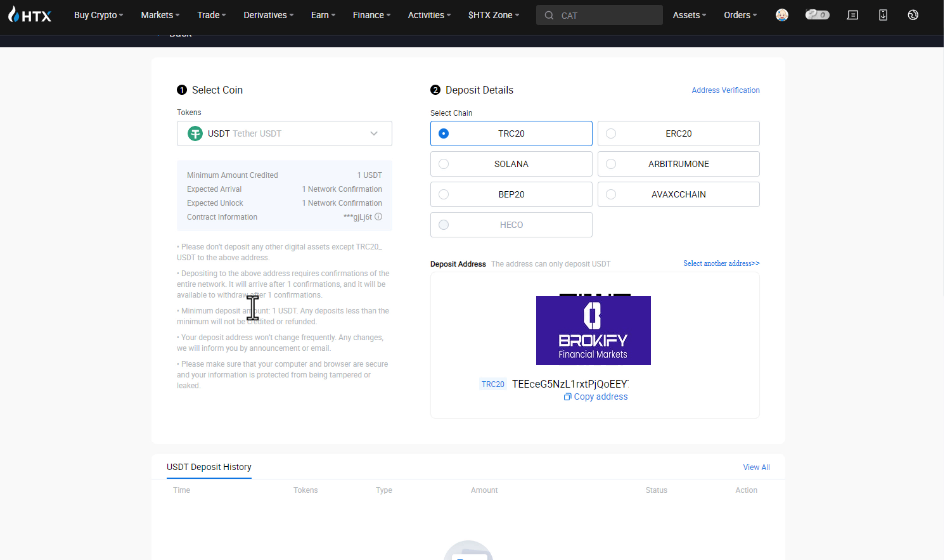Expand the Buy Crypto menu
The width and height of the screenshot is (944, 560).
click(99, 15)
